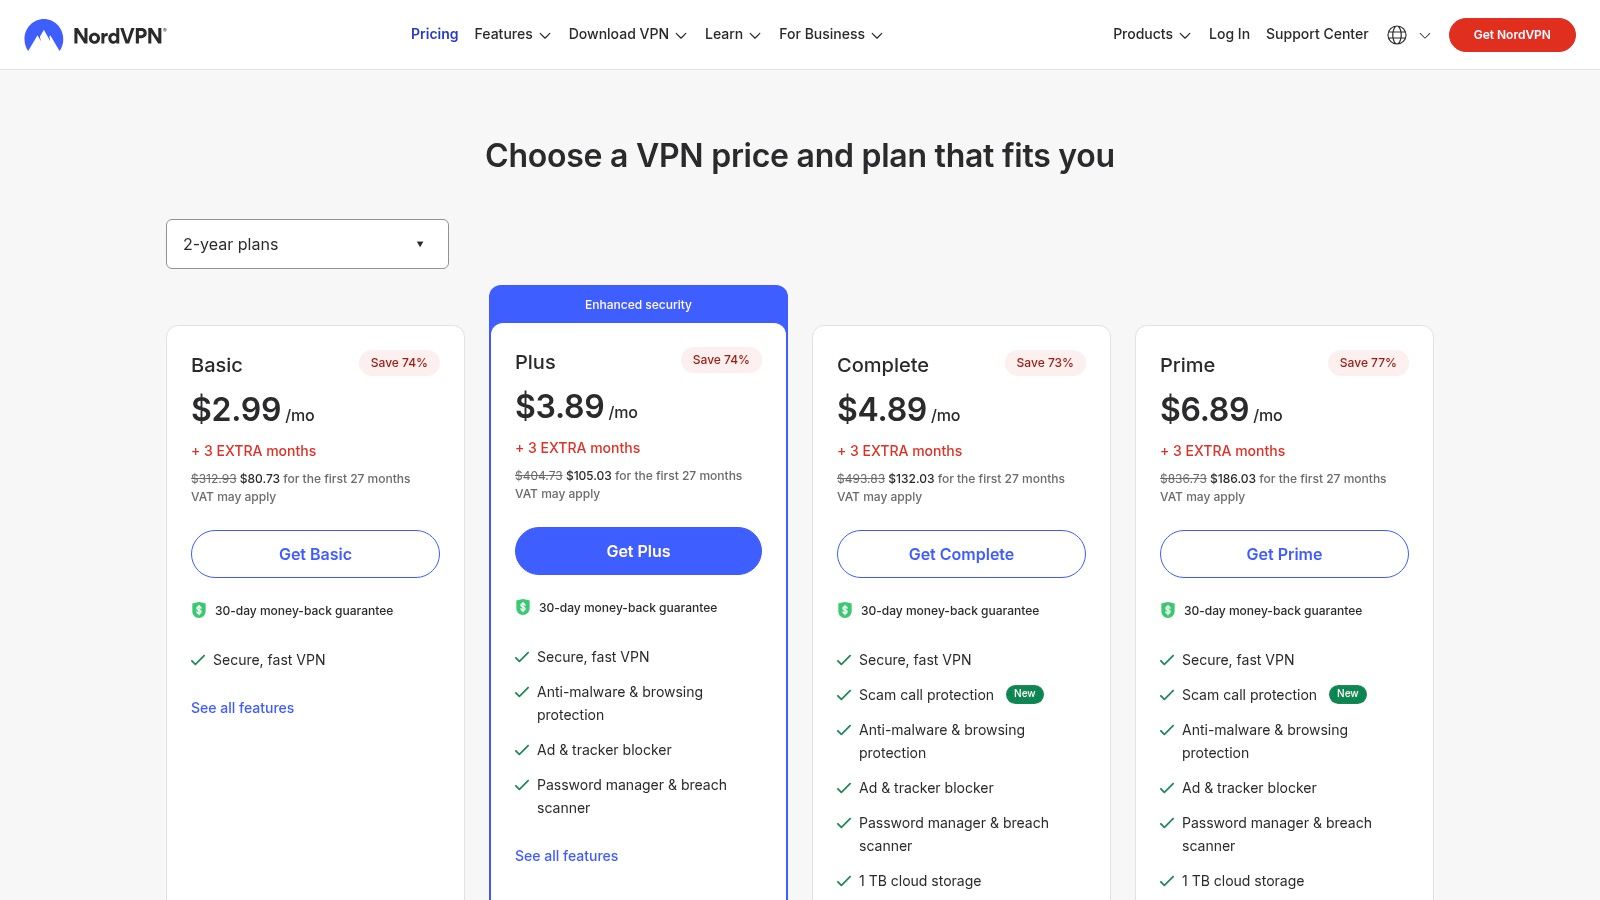Click the red Get NordVPN button
1600x900 pixels.
click(x=1512, y=34)
